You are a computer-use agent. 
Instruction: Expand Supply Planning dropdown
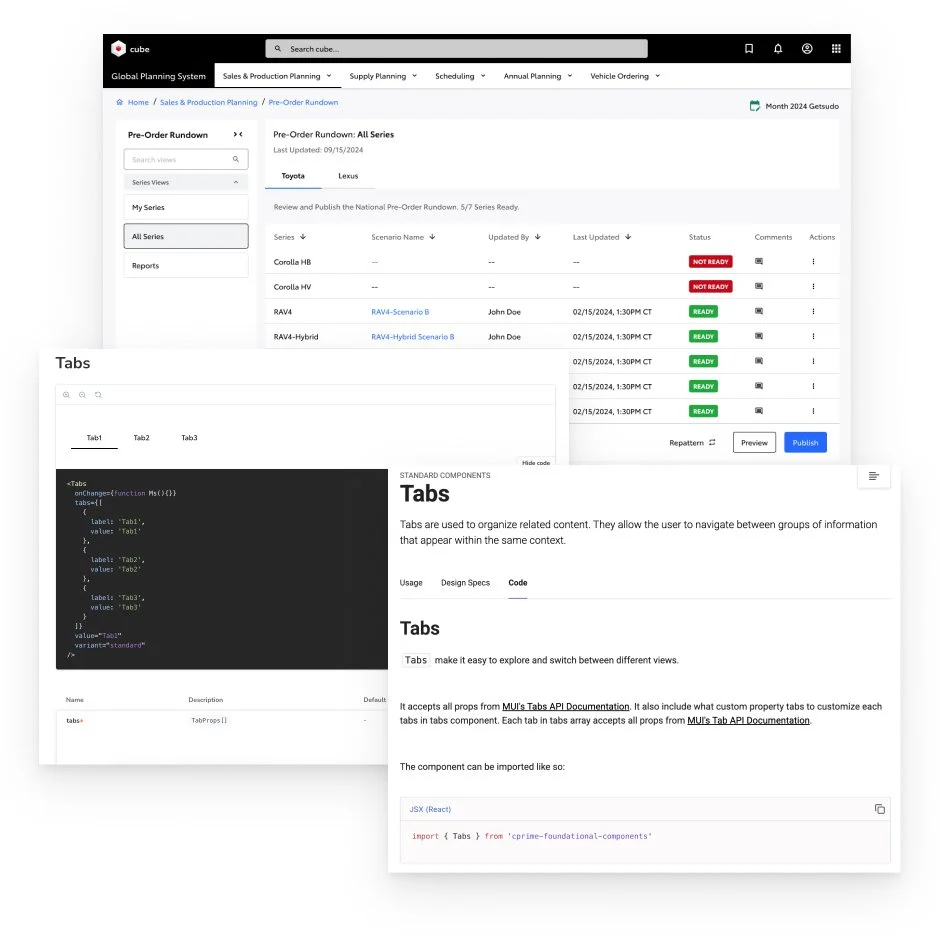[383, 76]
